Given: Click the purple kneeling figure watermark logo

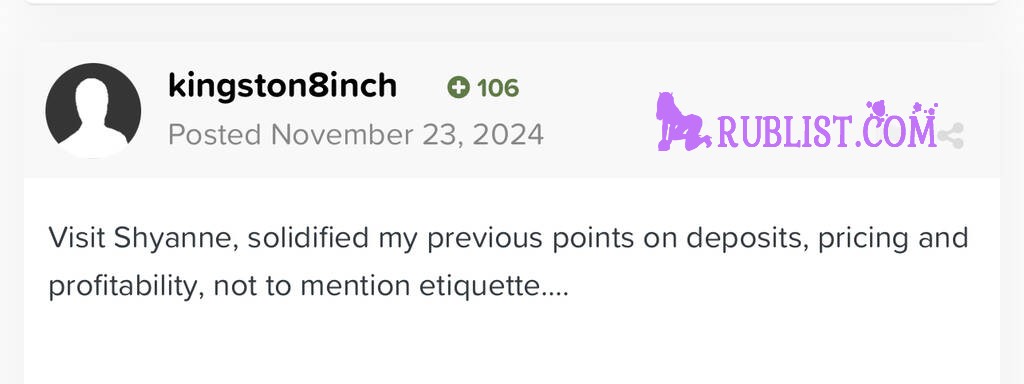Looking at the screenshot, I should (x=682, y=122).
